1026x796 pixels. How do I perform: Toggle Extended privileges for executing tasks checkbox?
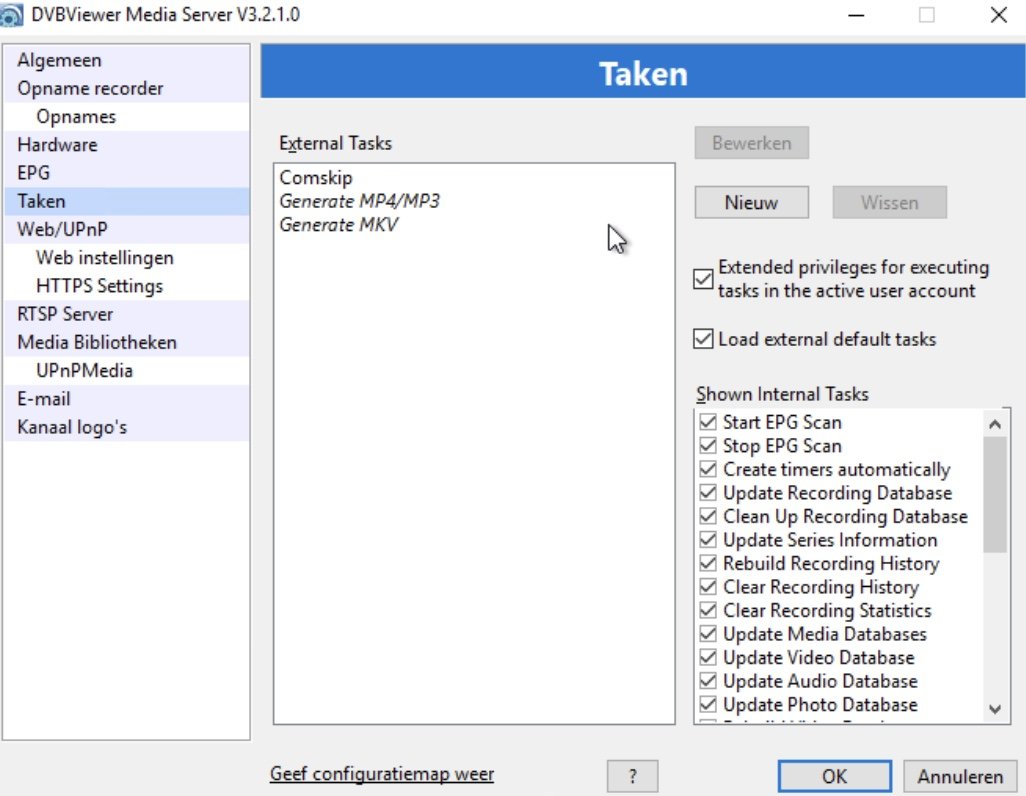click(x=704, y=279)
